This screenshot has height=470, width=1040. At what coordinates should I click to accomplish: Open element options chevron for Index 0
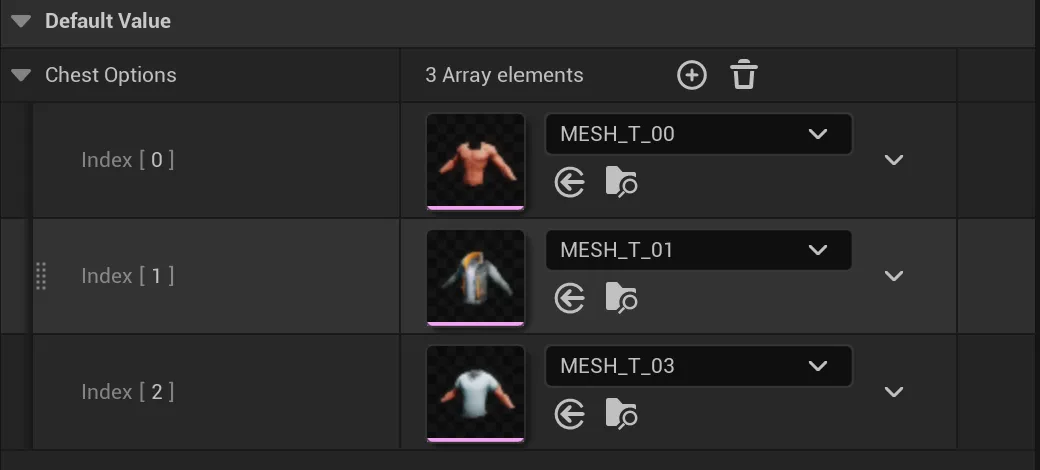tap(894, 160)
